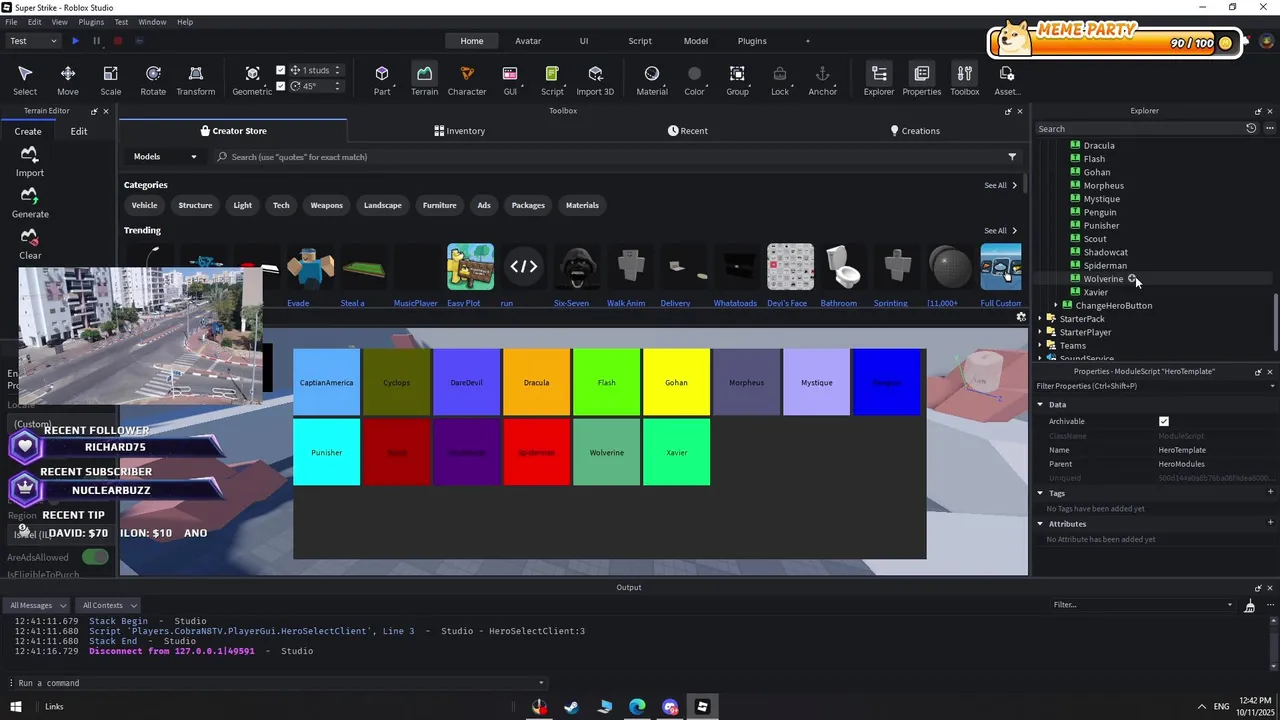Uncheck the Archivable property checkbox
Viewport: 1280px width, 720px height.
coord(1164,422)
